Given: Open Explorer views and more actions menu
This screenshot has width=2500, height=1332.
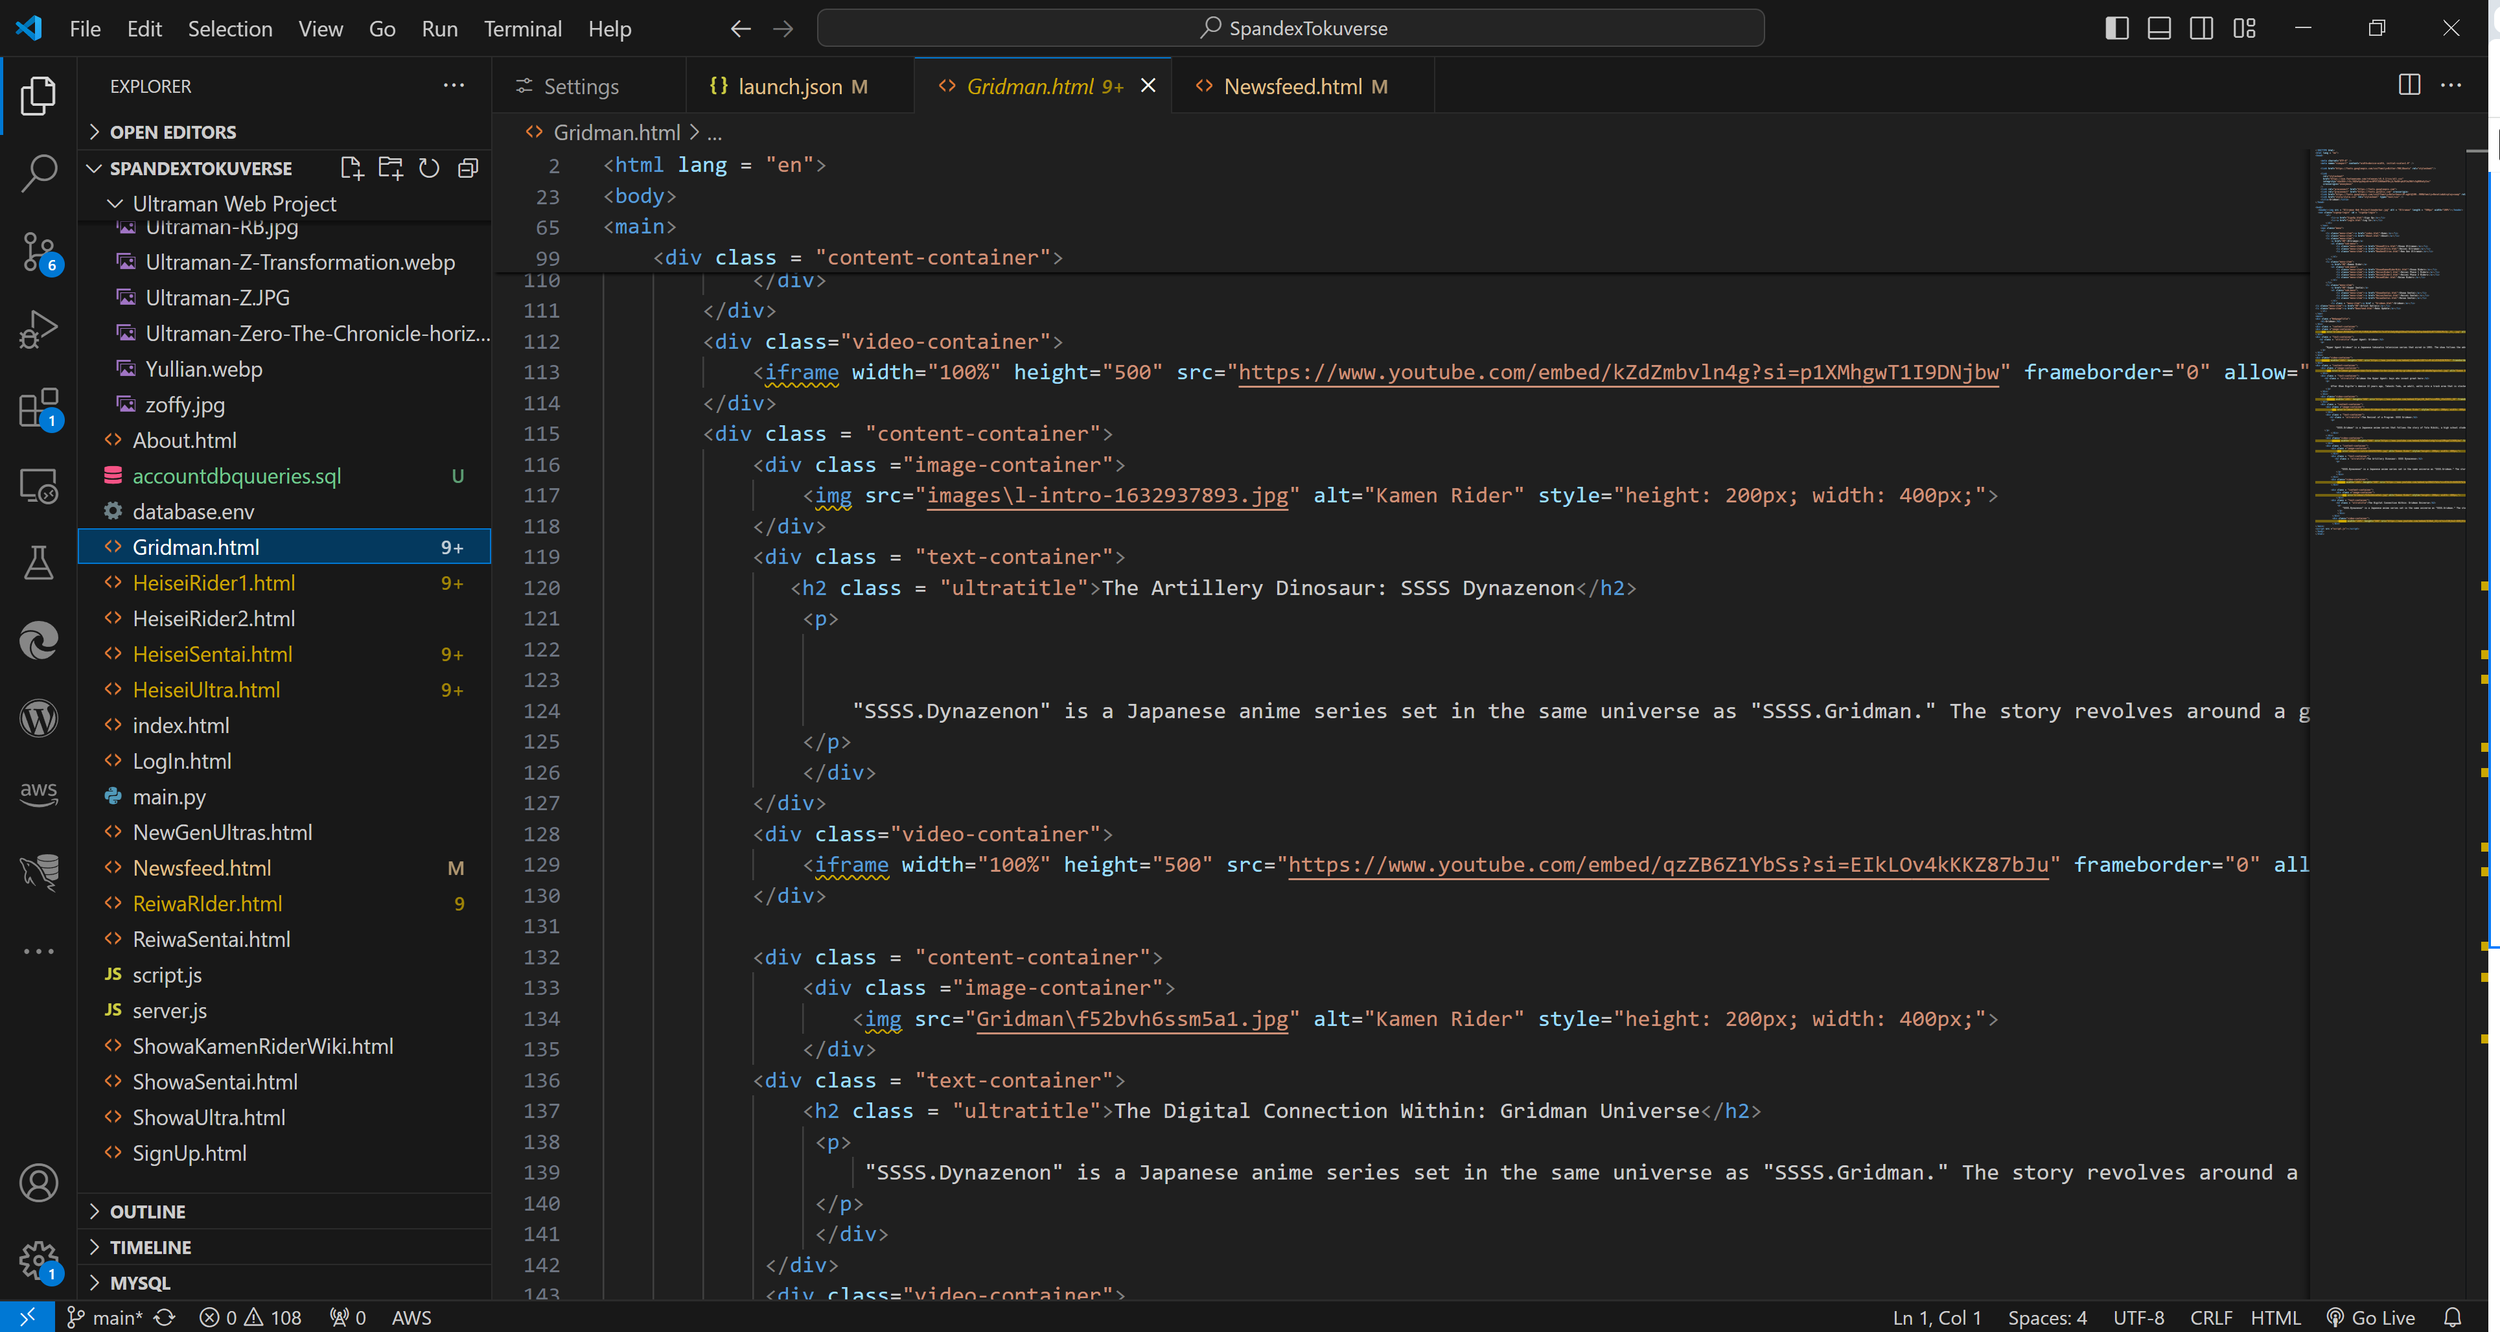Looking at the screenshot, I should tap(454, 86).
